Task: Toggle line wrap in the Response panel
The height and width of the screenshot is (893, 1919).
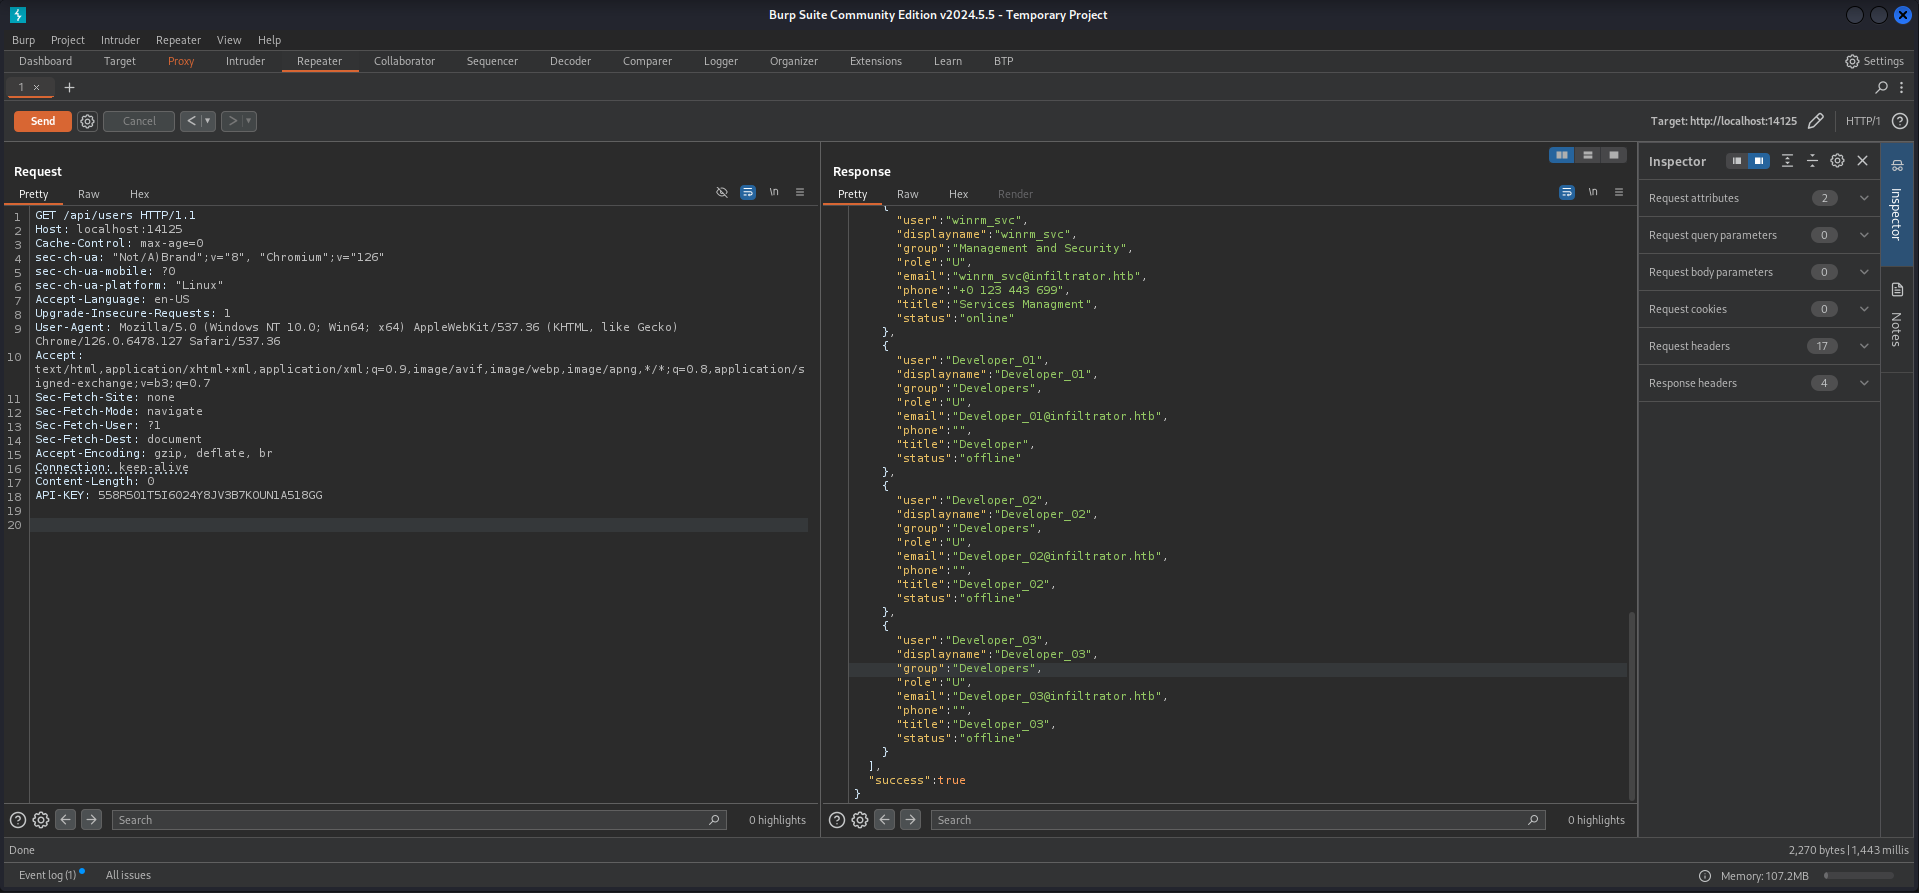Action: click(x=1567, y=193)
